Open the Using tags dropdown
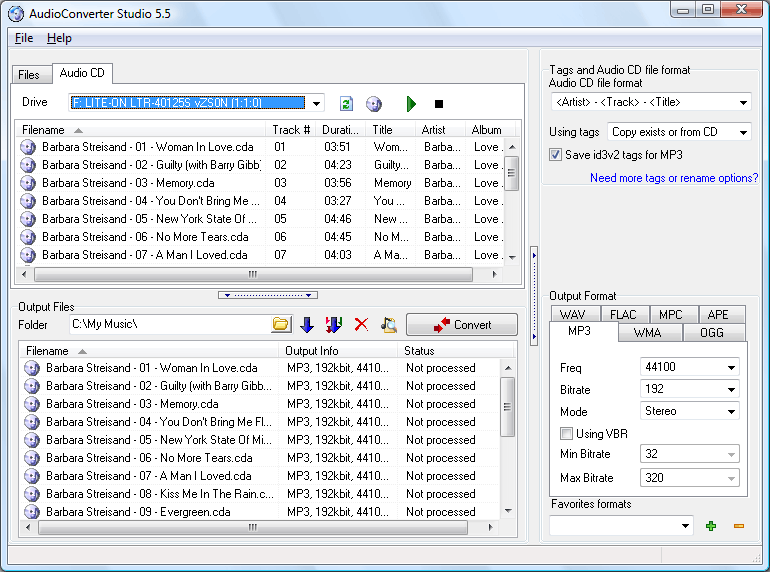The height and width of the screenshot is (572, 770). point(743,132)
